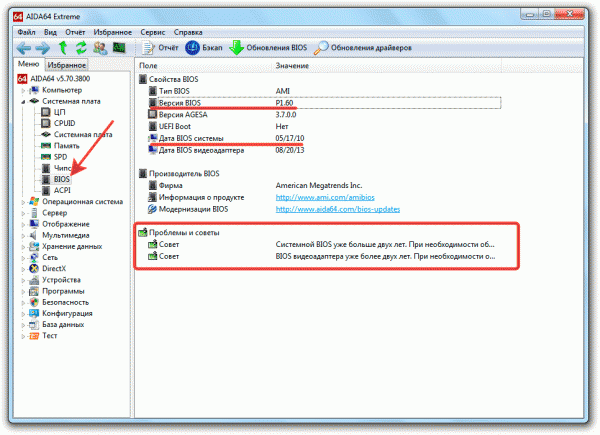This screenshot has width=600, height=435.
Task: Click the Поле column header
Action: click(148, 66)
